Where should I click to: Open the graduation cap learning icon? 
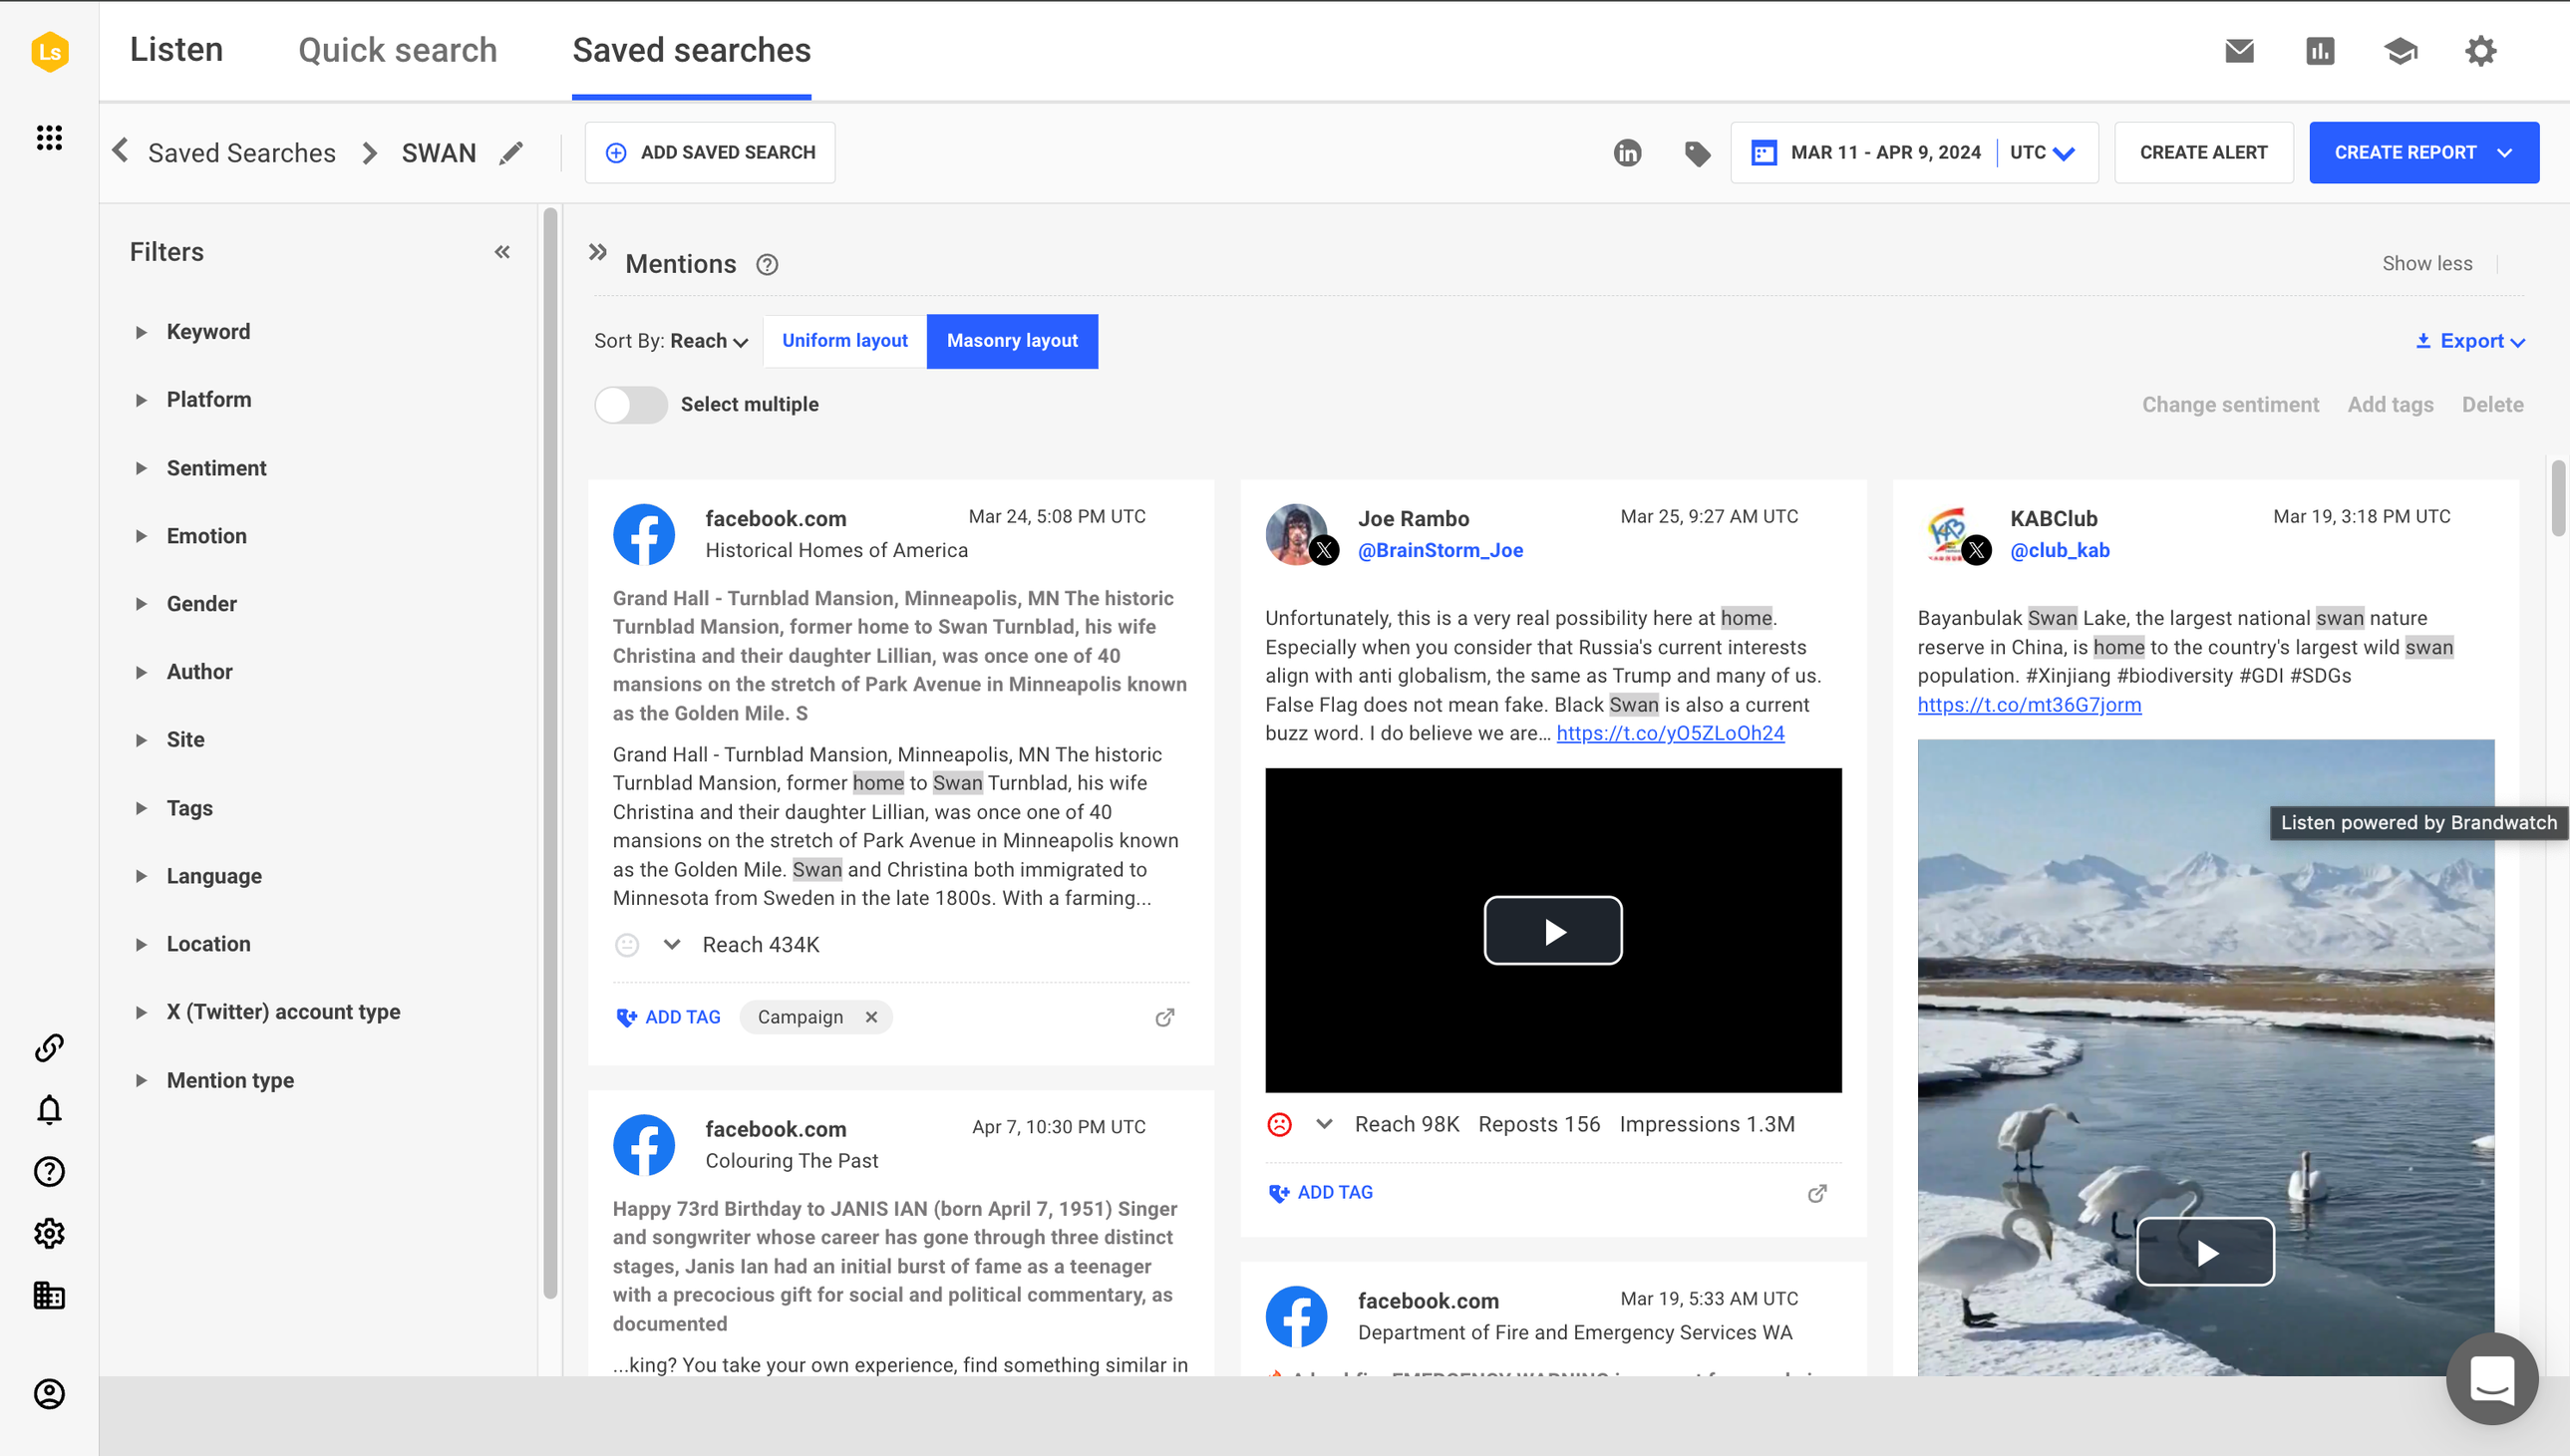2400,51
